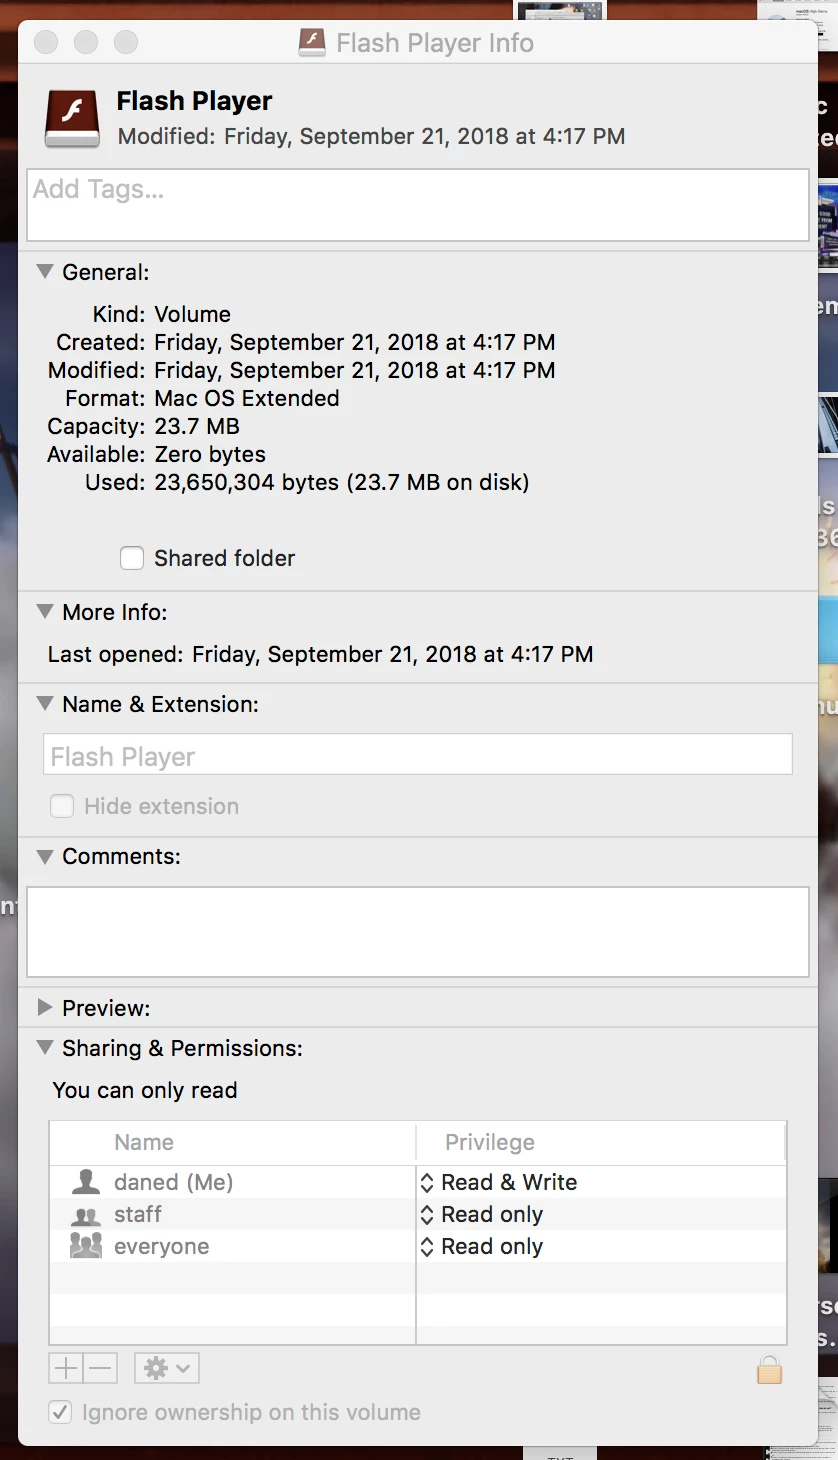Toggle the Shared folder checkbox

(x=132, y=558)
